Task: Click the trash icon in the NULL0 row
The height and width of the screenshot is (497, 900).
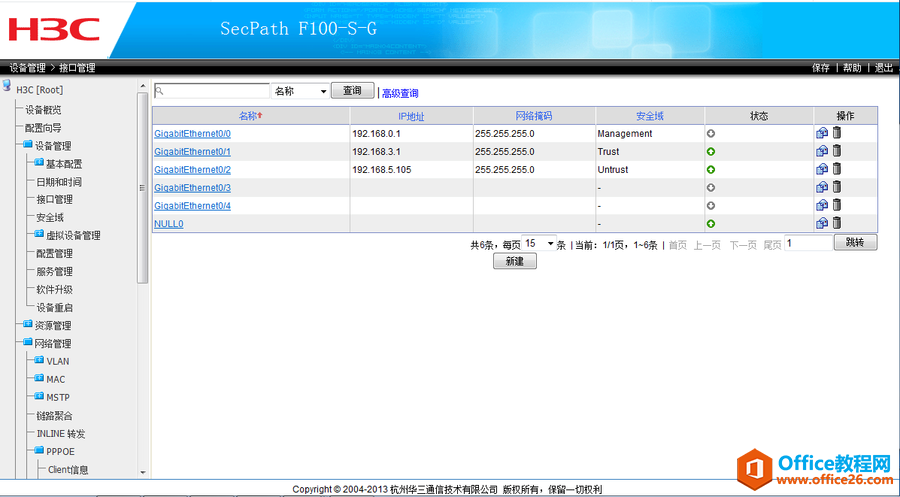Action: point(837,222)
